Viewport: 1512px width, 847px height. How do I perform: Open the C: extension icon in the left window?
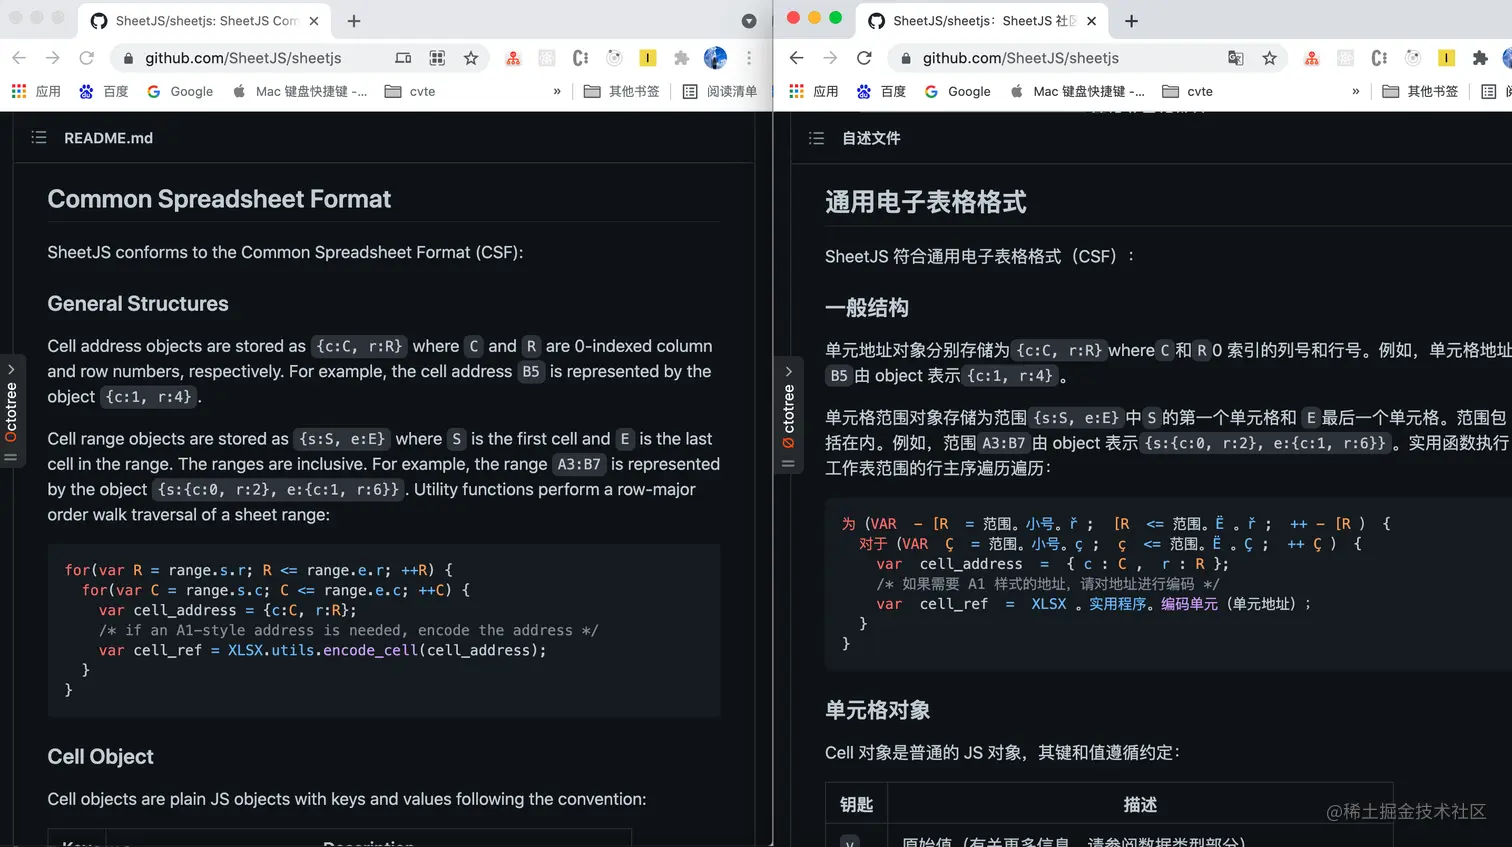(580, 58)
